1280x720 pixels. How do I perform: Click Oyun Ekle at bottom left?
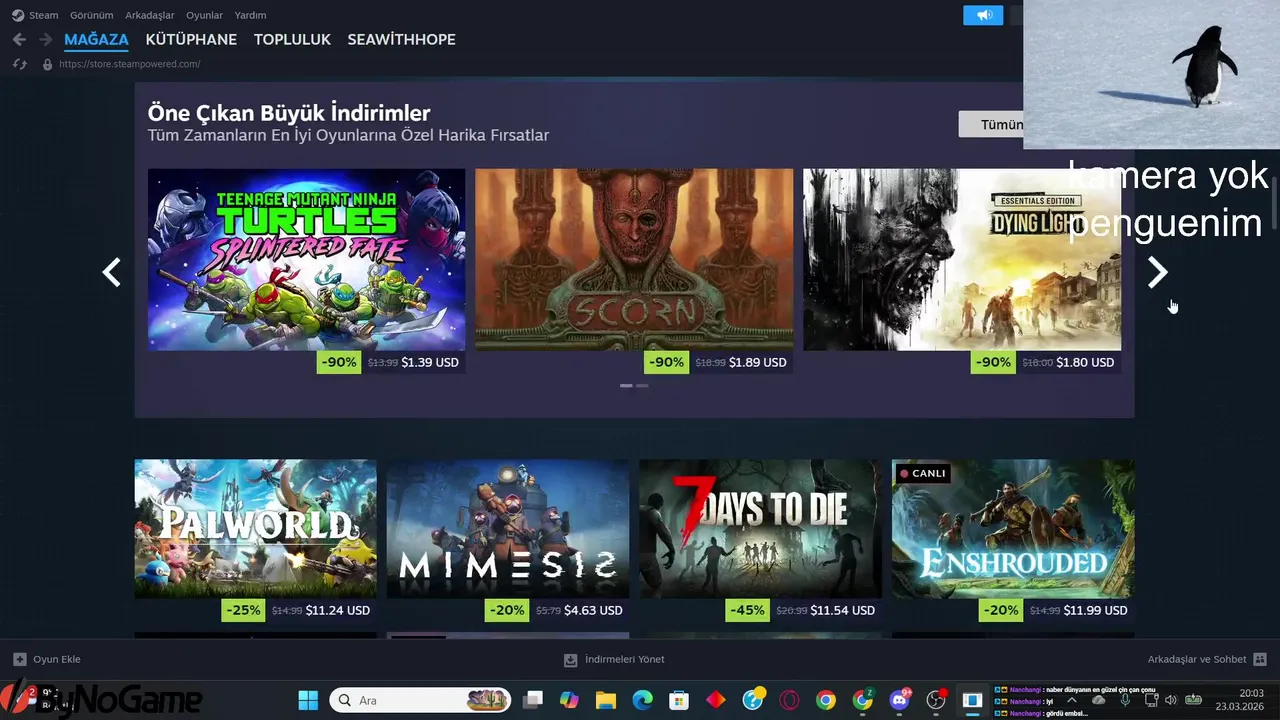pyautogui.click(x=57, y=659)
